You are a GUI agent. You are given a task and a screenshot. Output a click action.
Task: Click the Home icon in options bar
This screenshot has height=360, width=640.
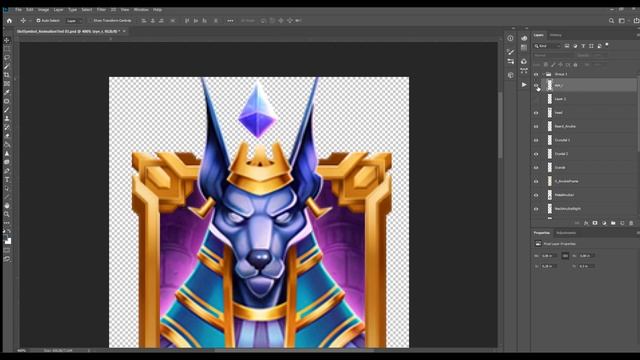[9, 20]
